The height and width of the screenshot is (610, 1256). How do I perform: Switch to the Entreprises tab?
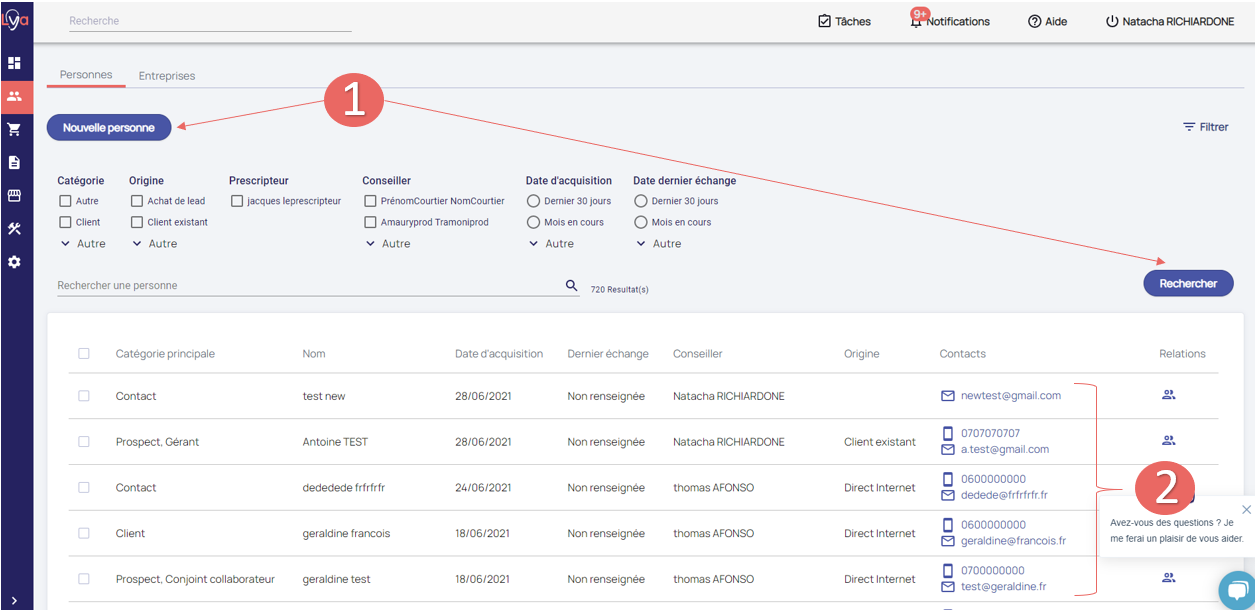167,76
